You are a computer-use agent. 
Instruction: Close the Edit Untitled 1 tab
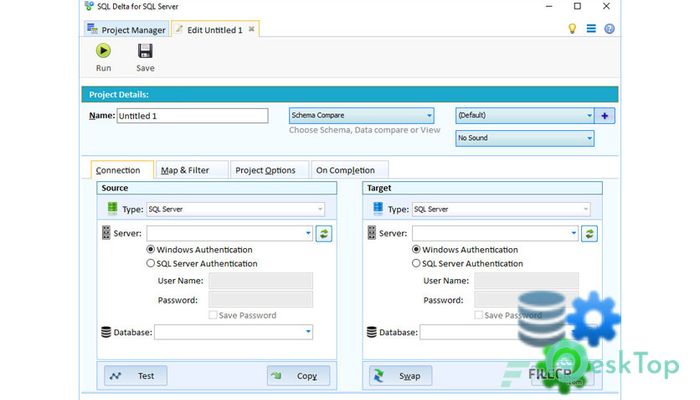(251, 29)
